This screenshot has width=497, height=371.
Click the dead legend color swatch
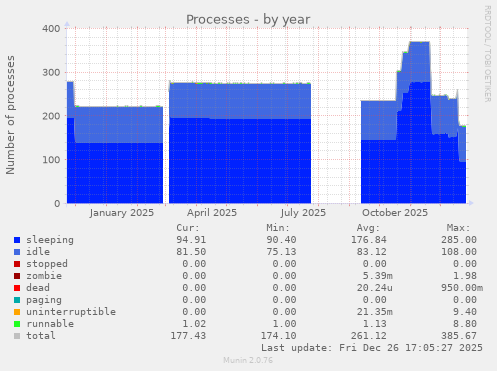pyautogui.click(x=17, y=288)
